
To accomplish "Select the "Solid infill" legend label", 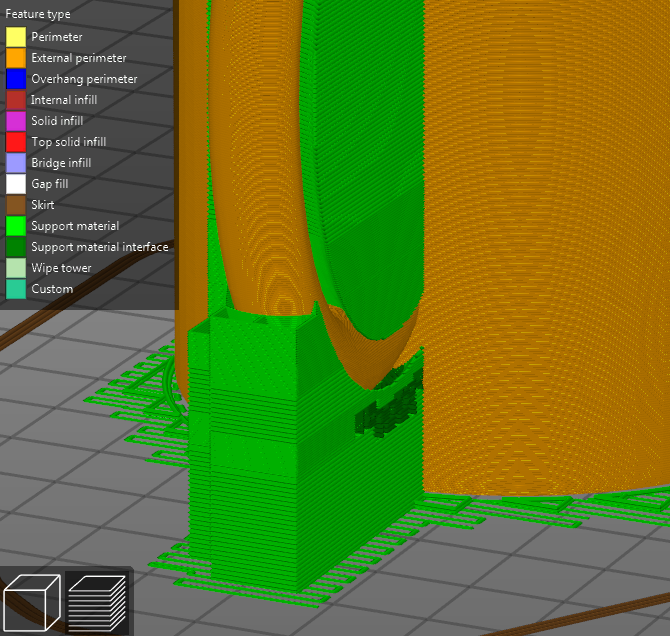I will 57,121.
